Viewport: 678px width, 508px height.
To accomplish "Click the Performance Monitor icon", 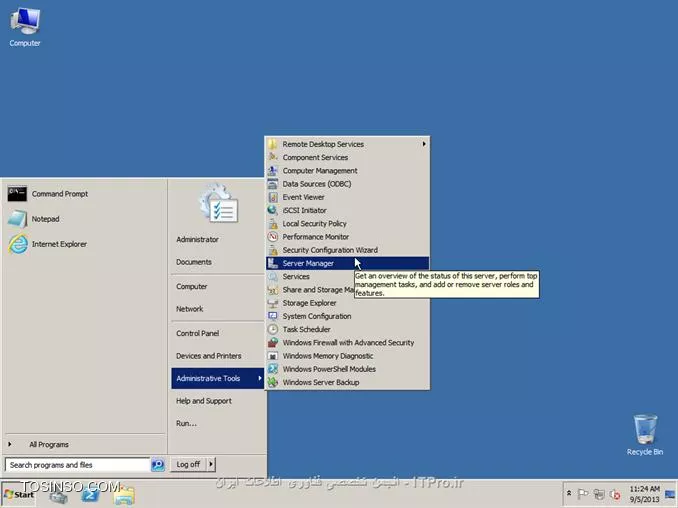I will pos(273,237).
